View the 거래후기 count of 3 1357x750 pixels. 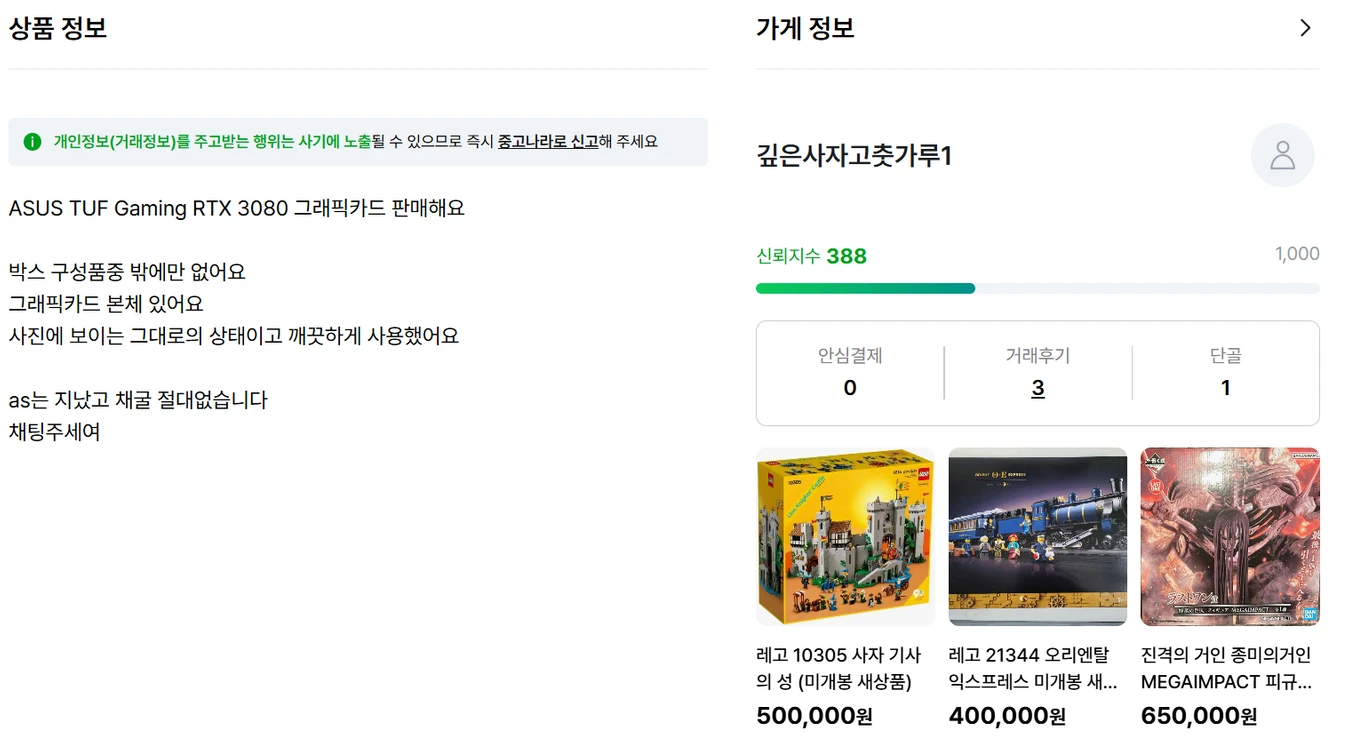[x=1038, y=388]
